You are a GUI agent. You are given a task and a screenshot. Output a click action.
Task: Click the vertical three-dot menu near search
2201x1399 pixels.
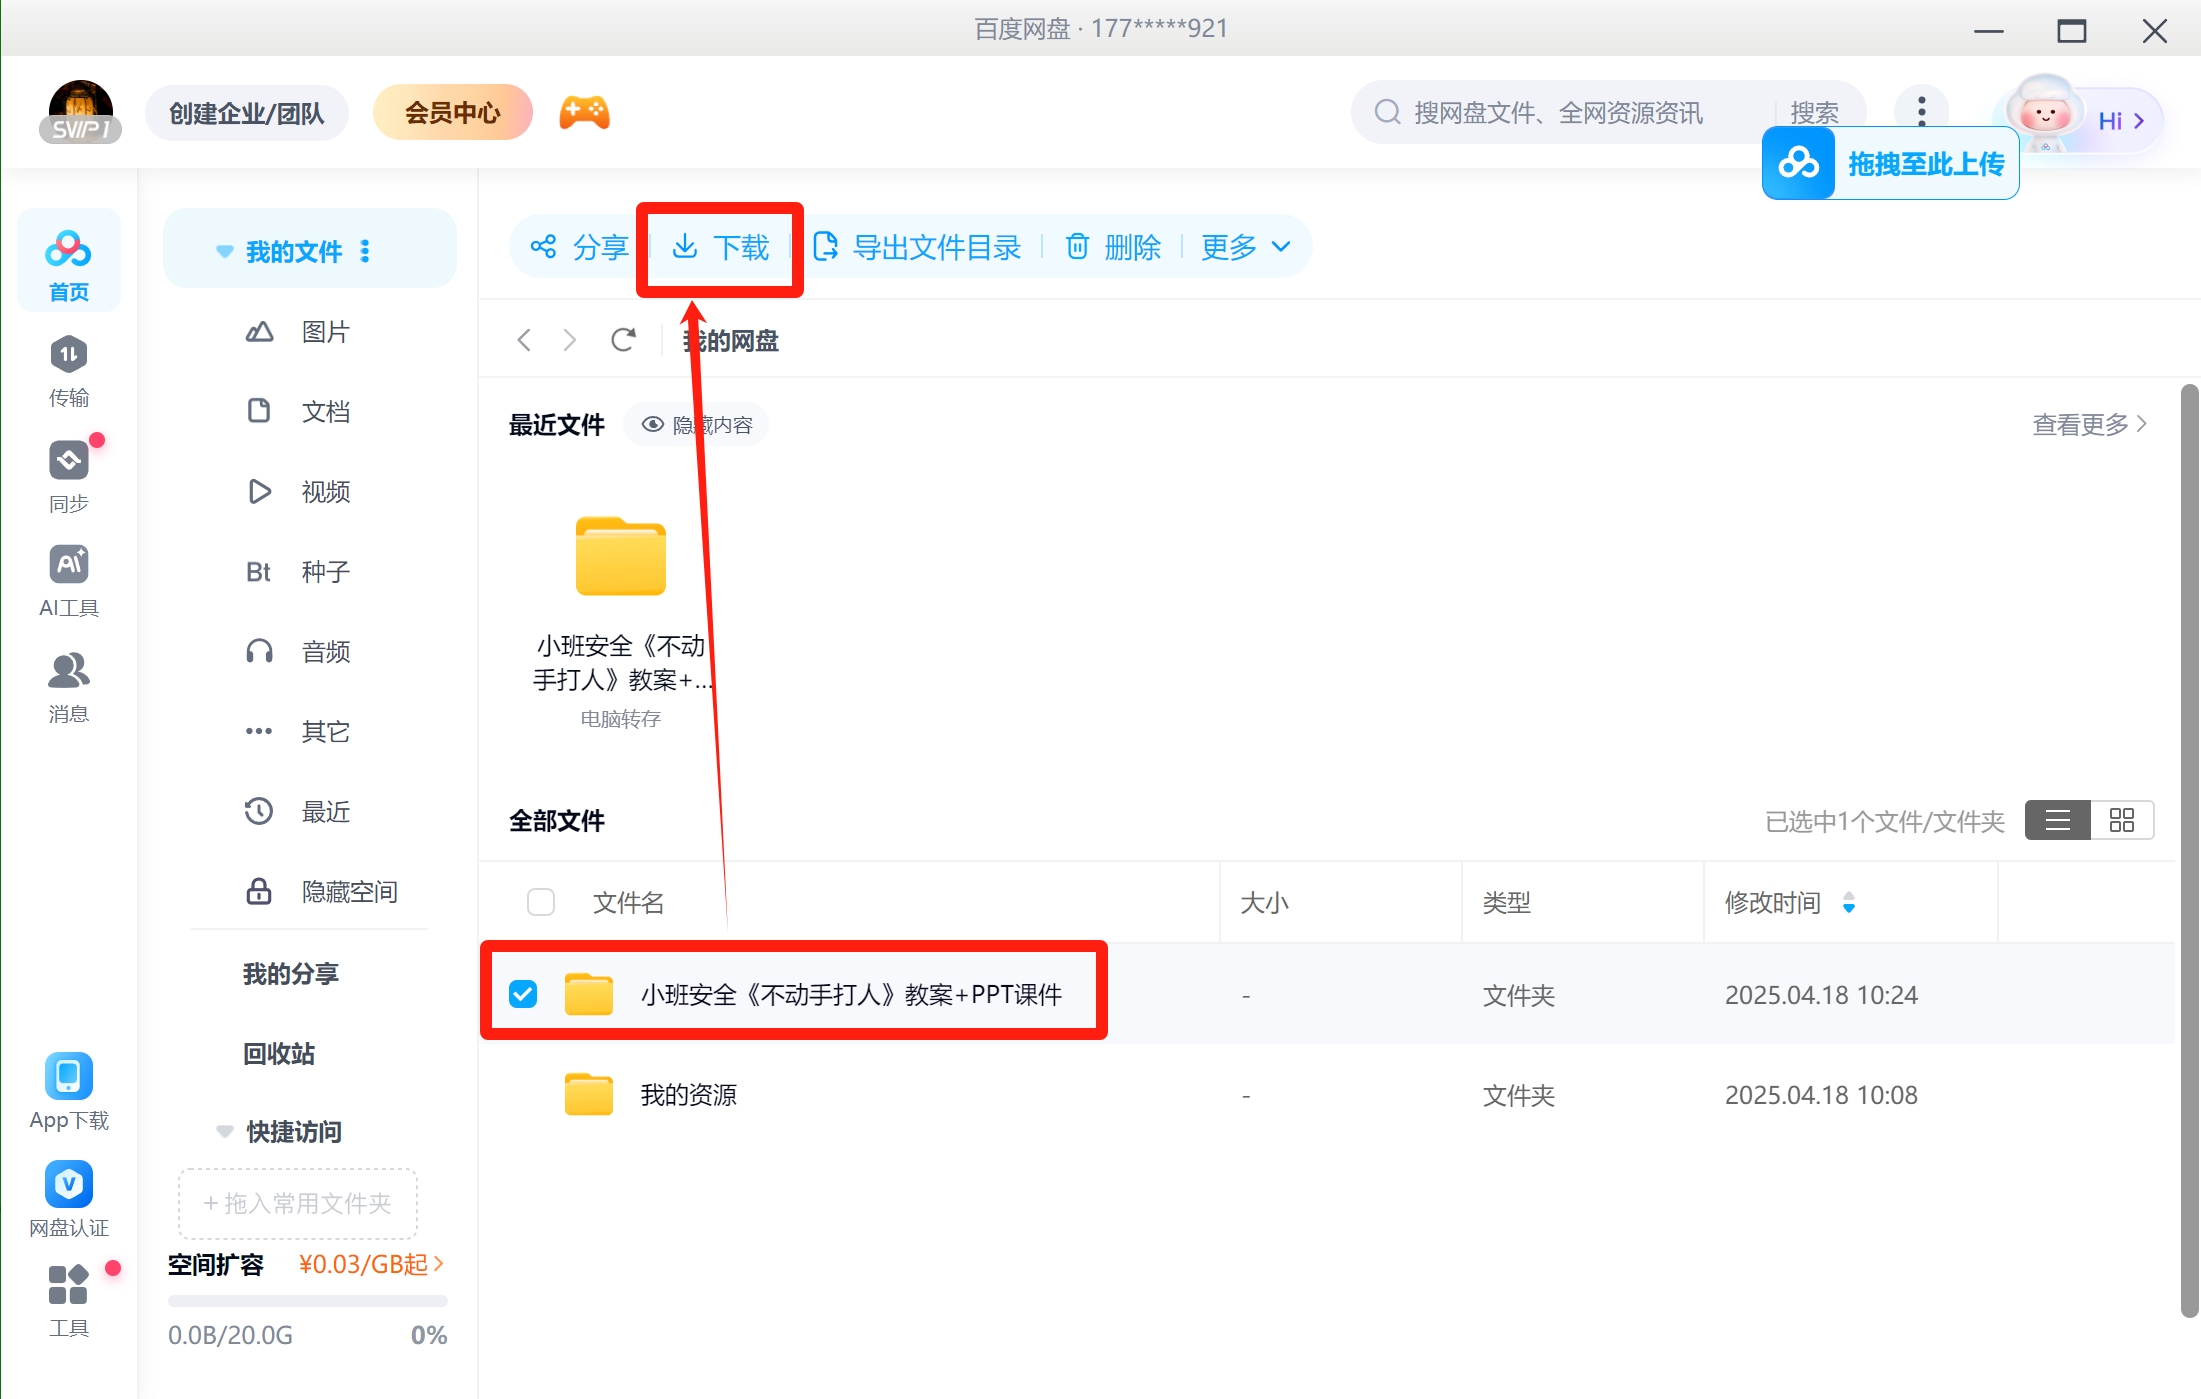1921,111
